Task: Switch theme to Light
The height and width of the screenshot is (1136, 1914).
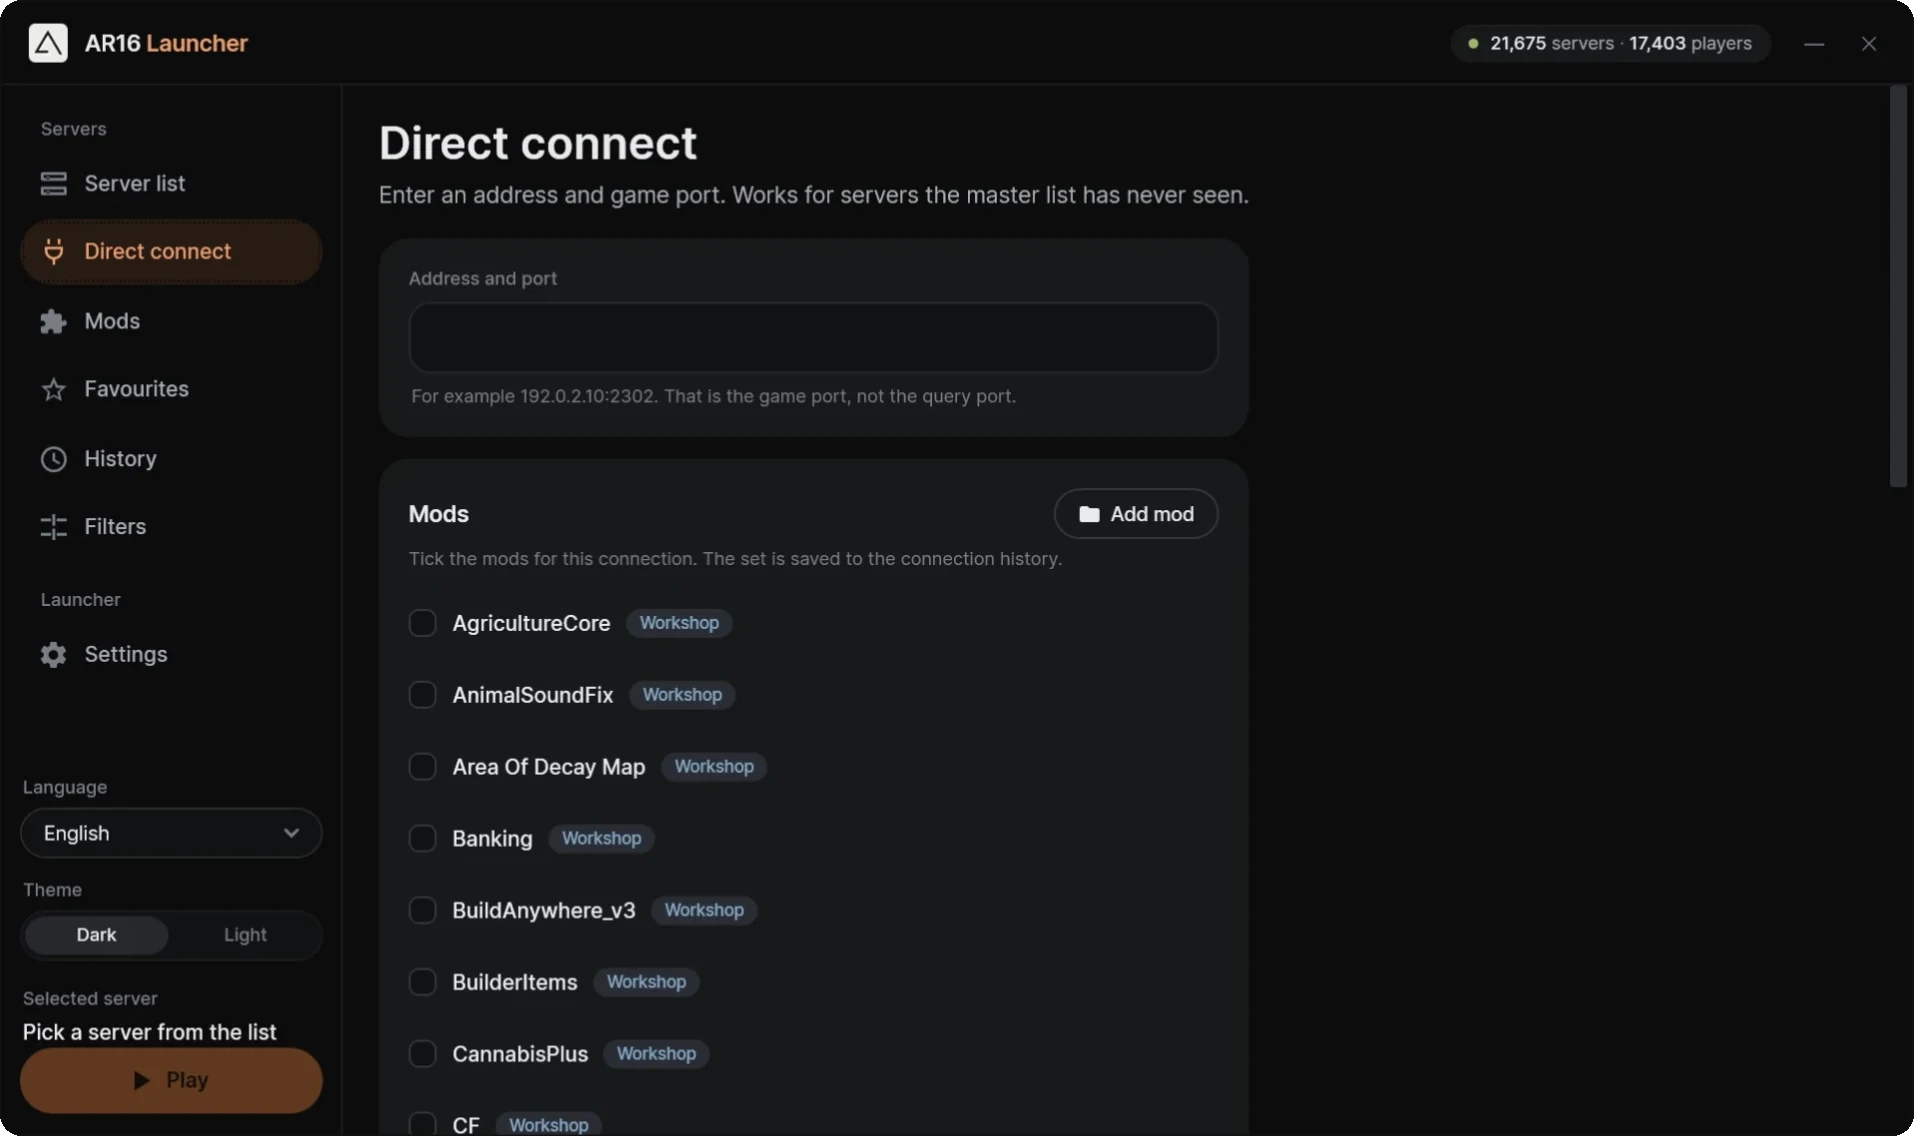Action: click(245, 935)
